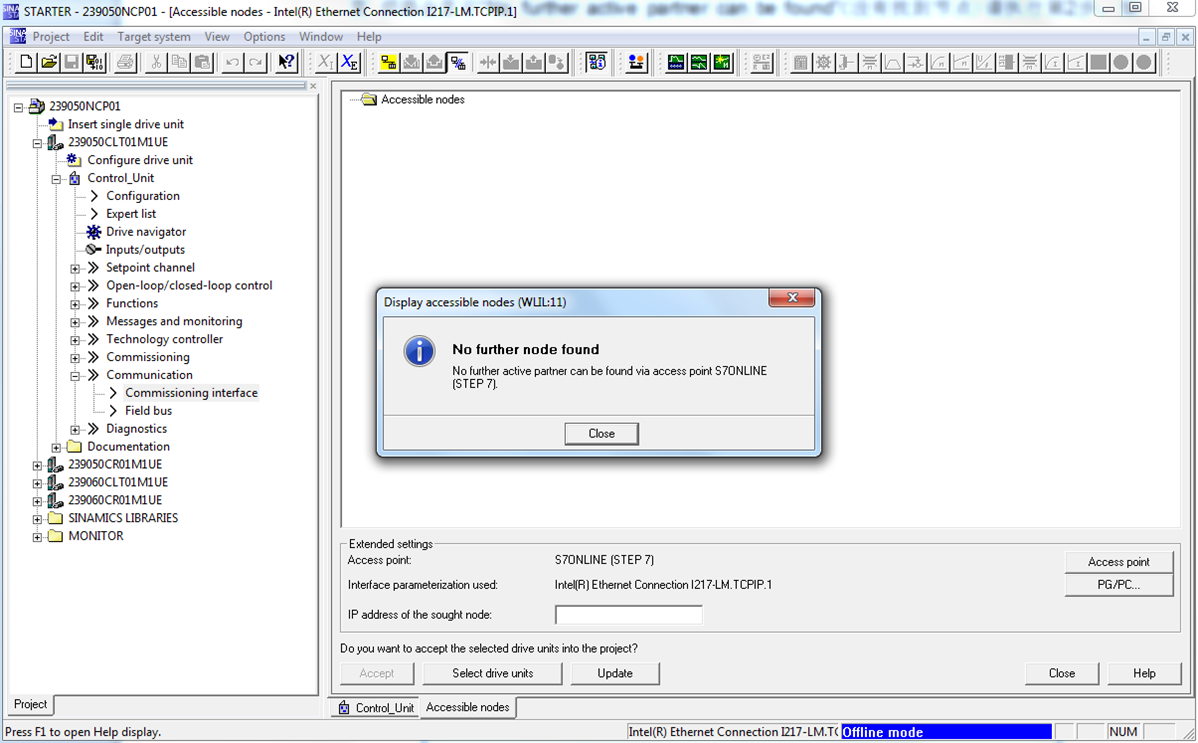Image resolution: width=1198 pixels, height=743 pixels.
Task: Open the device trace oscilloscope icon
Action: (677, 62)
